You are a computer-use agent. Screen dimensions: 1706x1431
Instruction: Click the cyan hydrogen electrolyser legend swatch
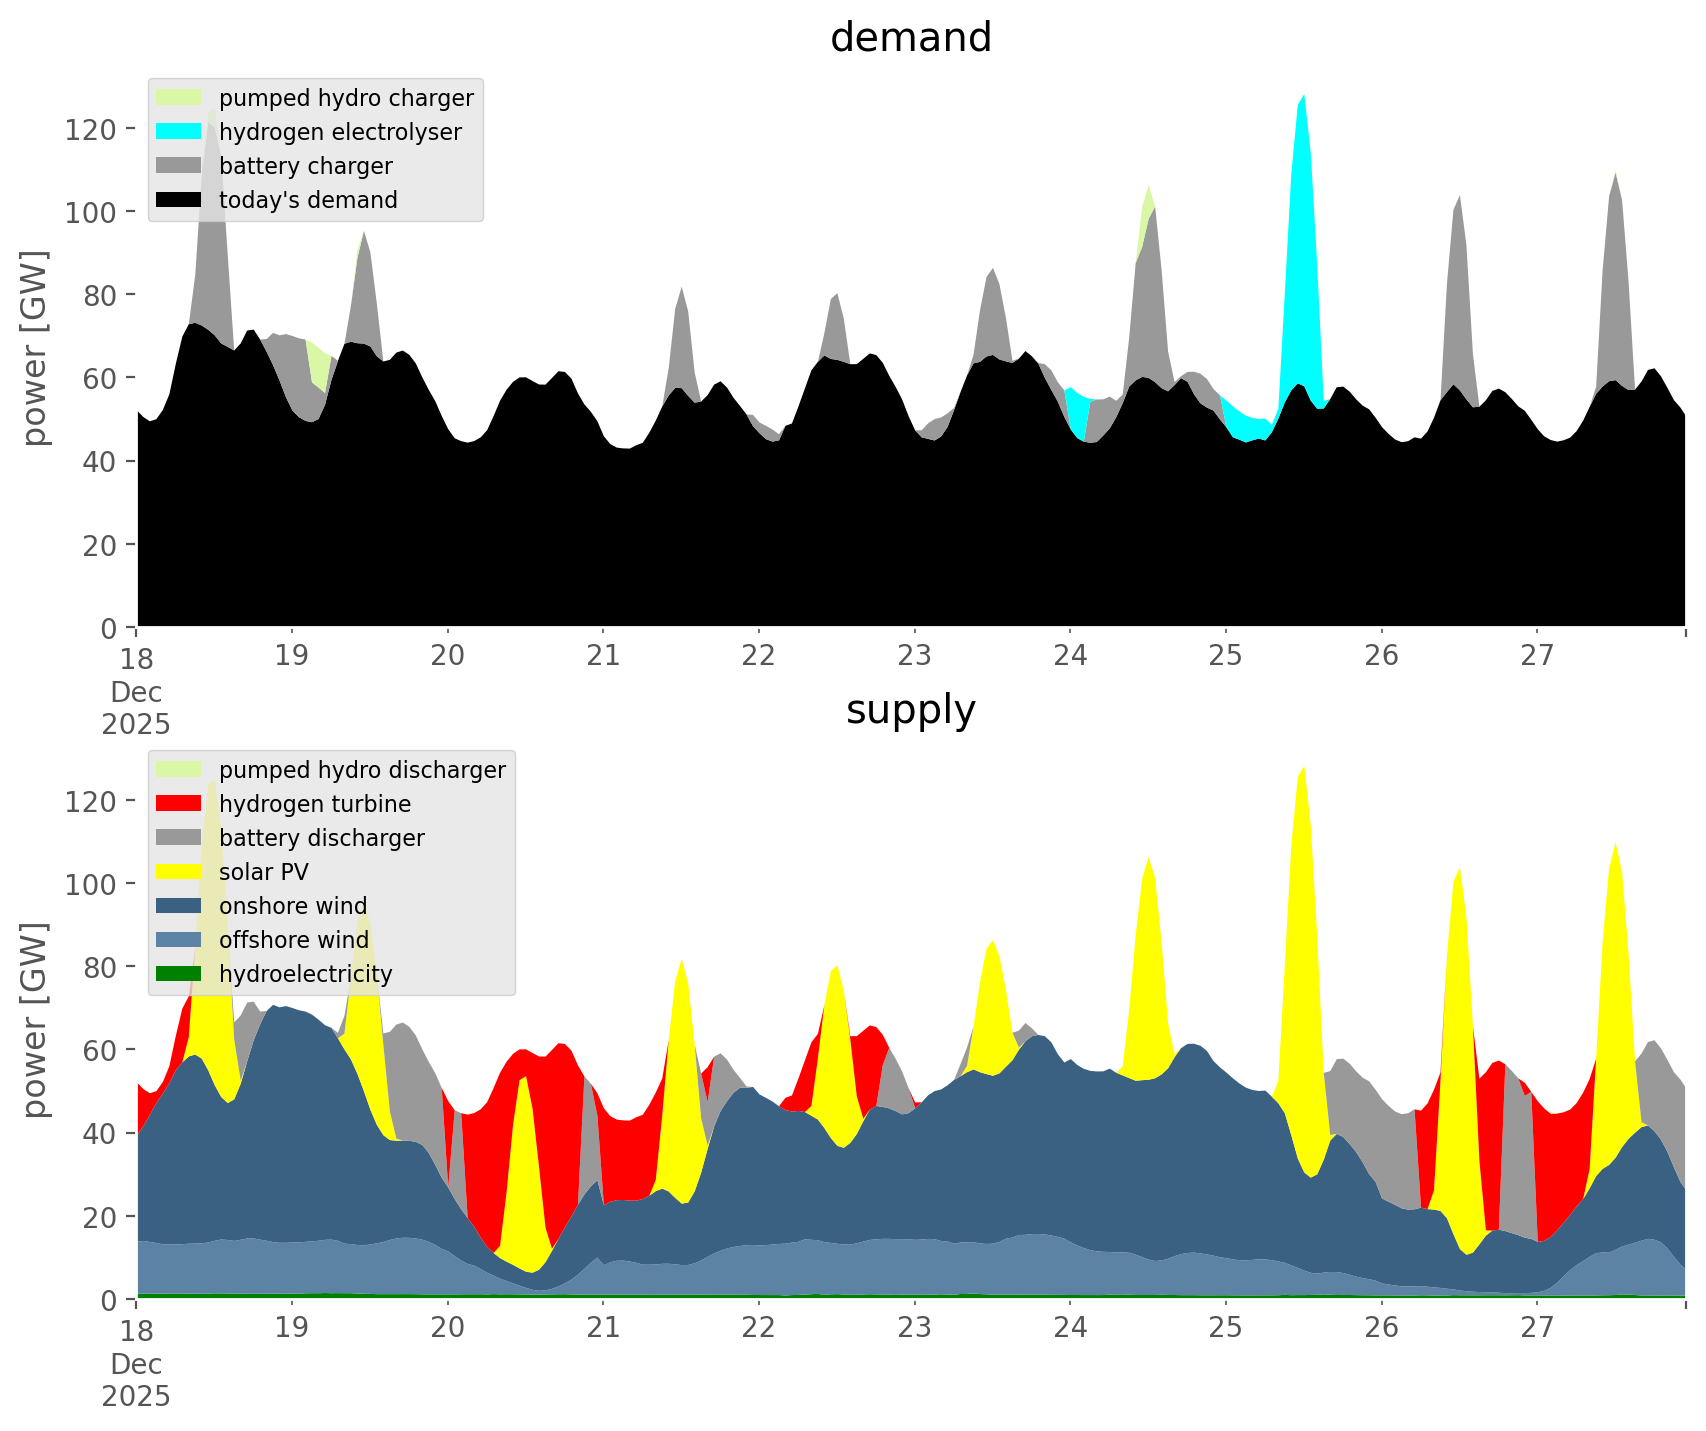pos(179,132)
